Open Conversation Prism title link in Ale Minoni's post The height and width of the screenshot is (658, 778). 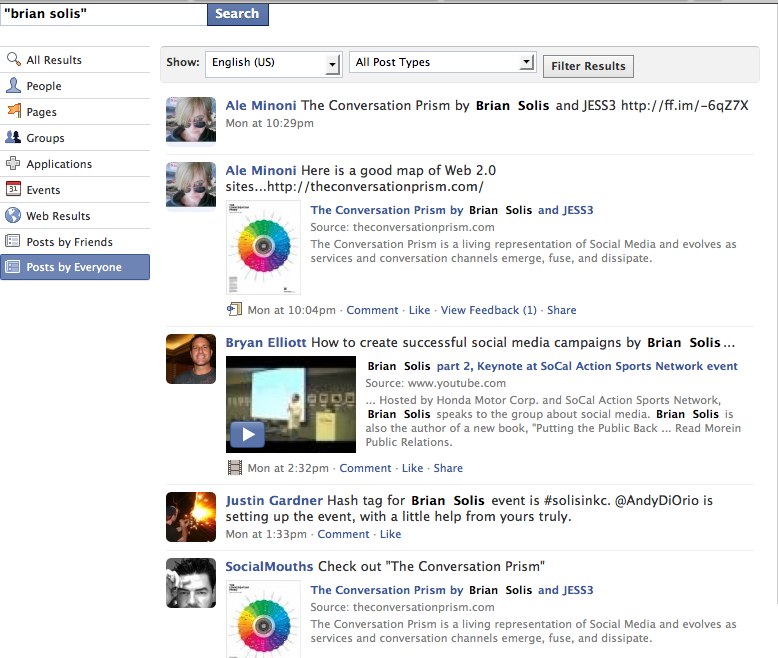452,210
